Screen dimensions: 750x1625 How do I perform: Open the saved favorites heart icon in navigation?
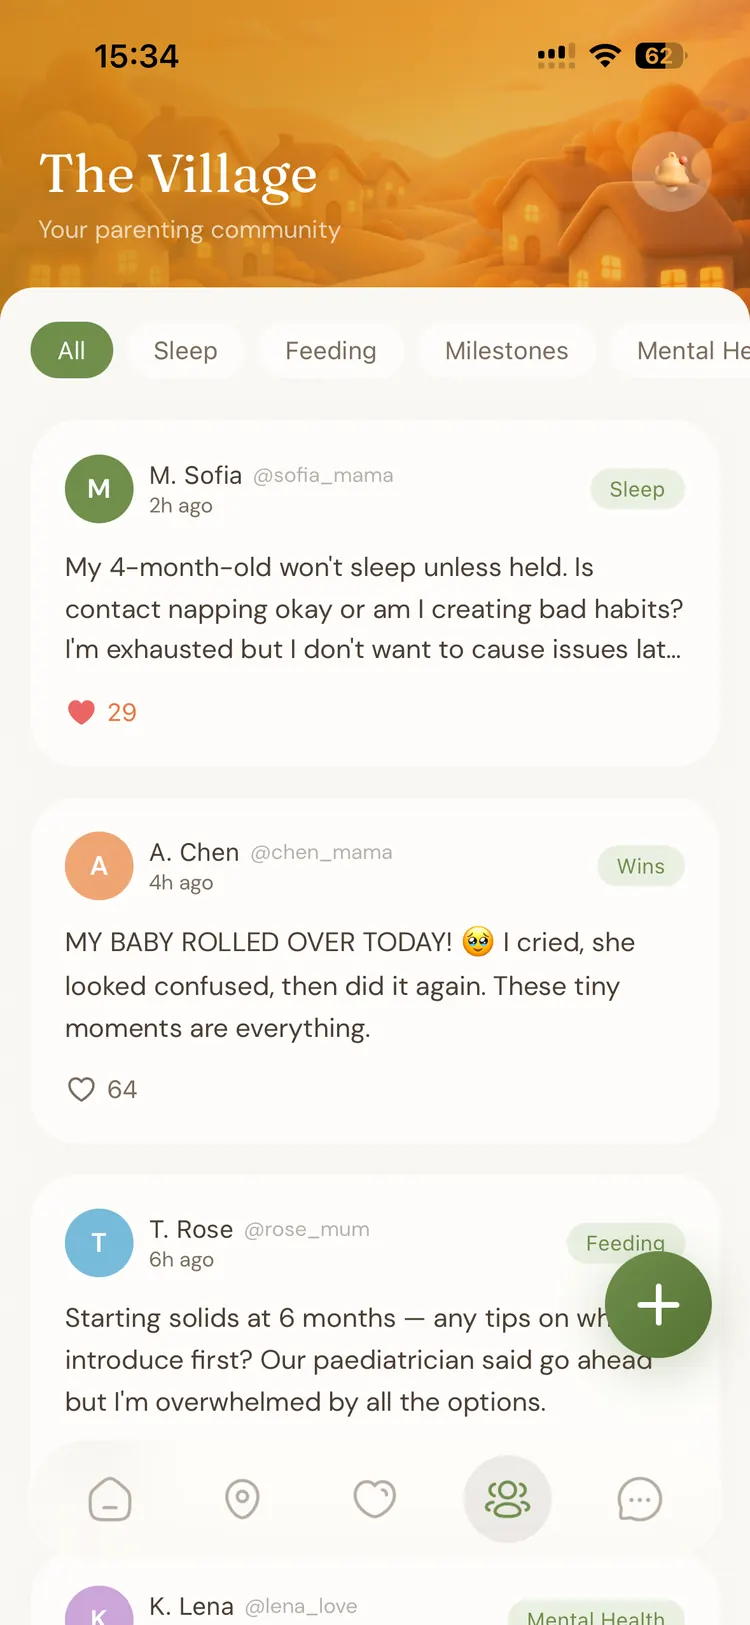click(375, 1499)
